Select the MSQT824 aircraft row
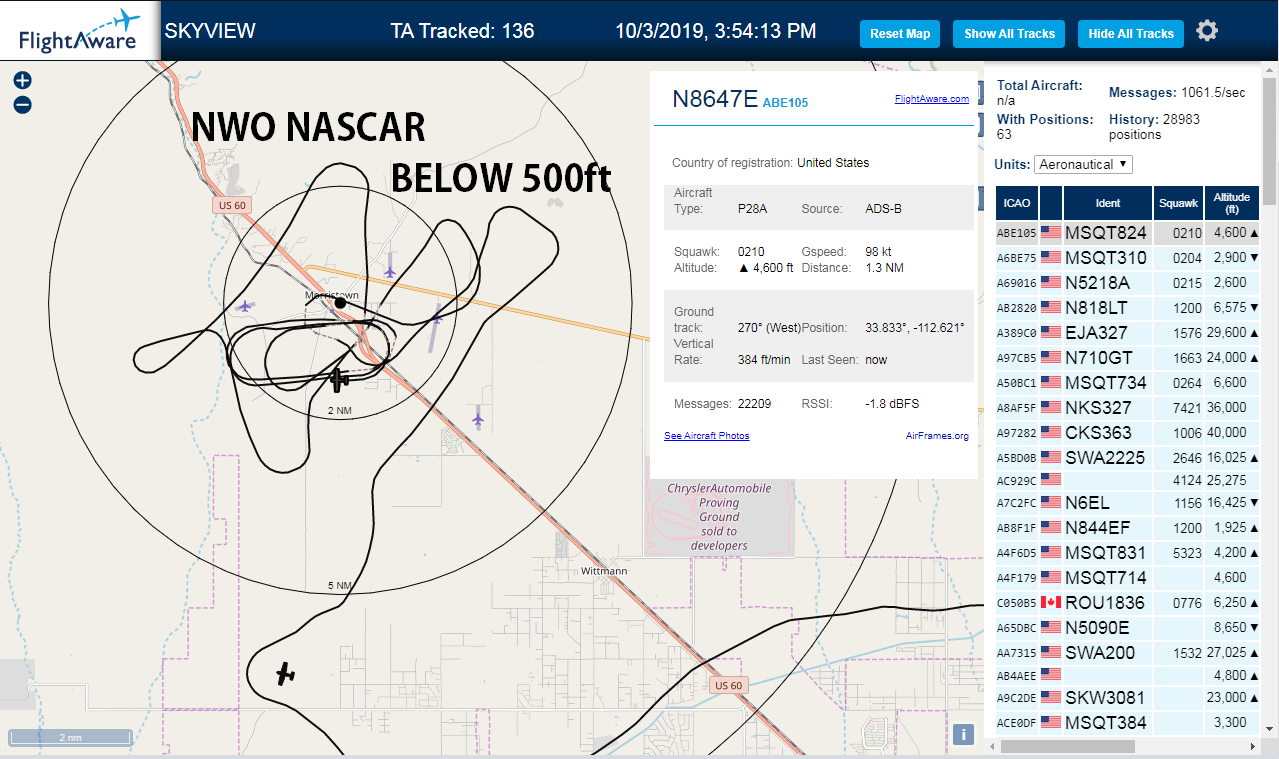 click(x=1128, y=233)
